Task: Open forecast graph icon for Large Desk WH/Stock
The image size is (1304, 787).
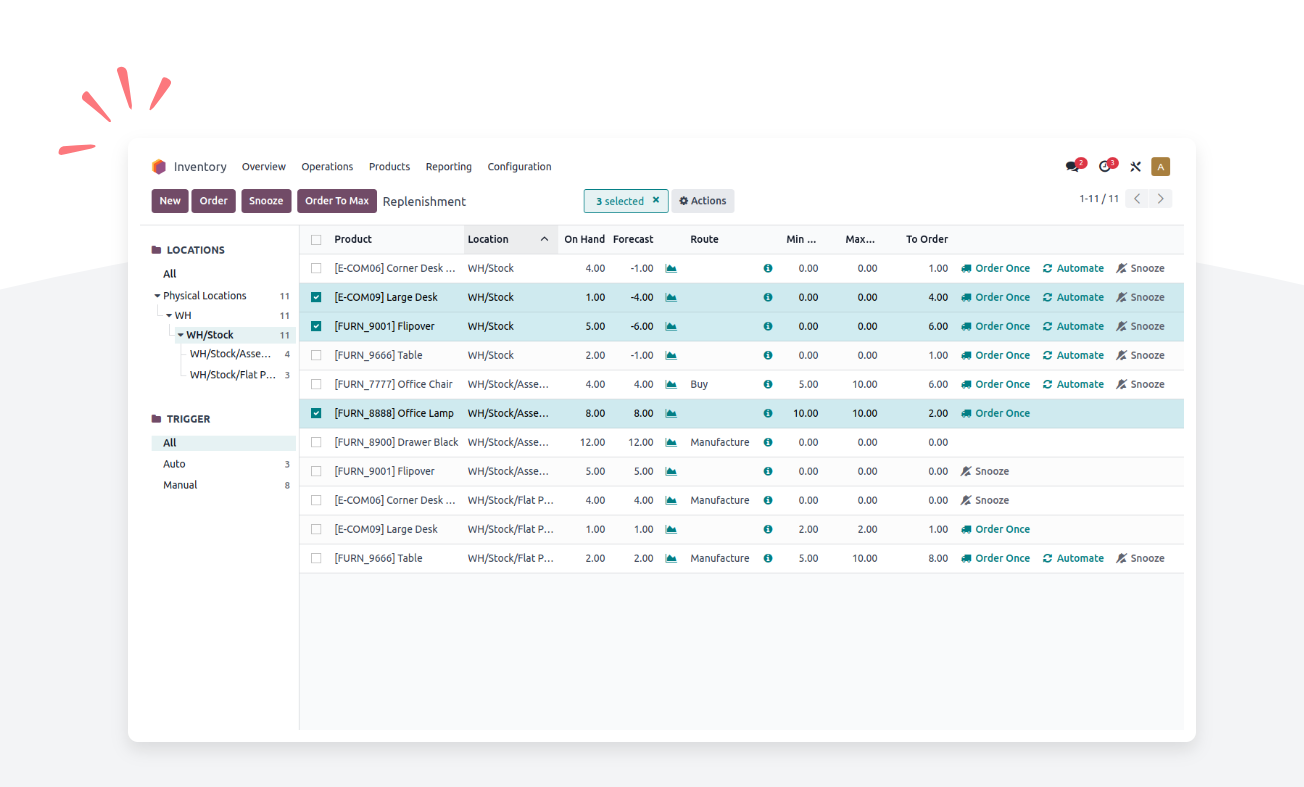Action: [671, 297]
